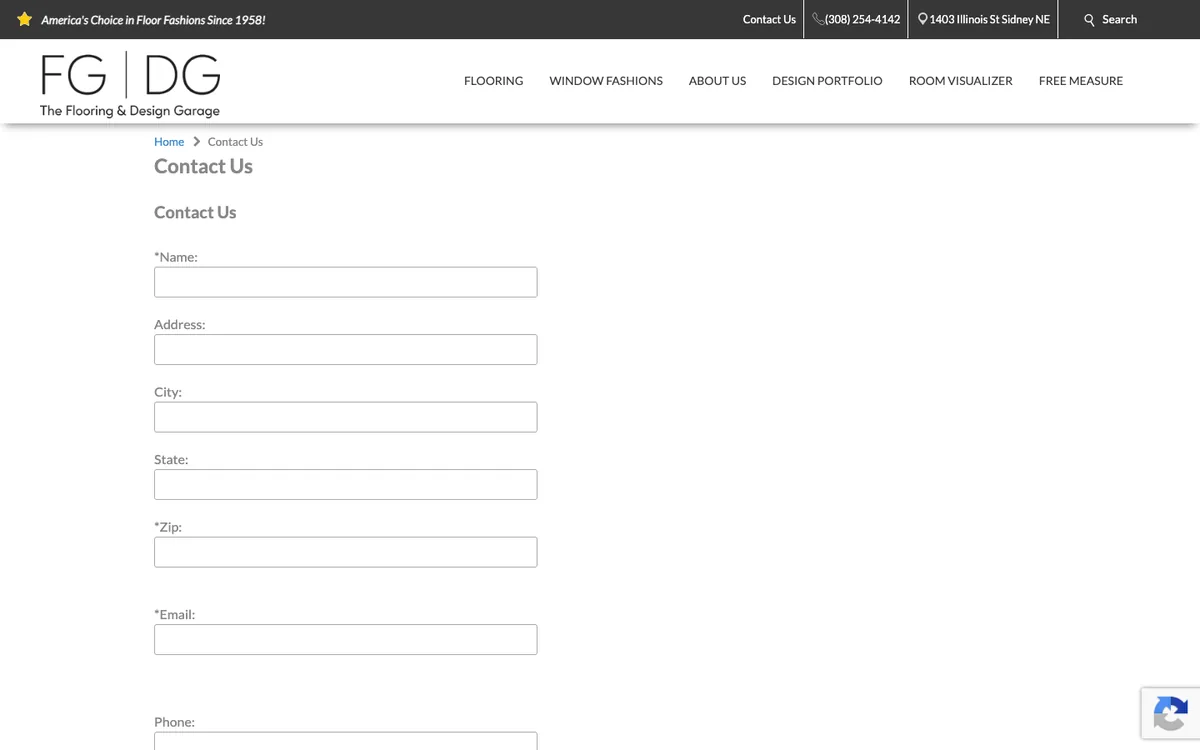Open 1403 Illinois St Sidney NE address link
Viewport: 1200px width, 750px height.
coord(989,19)
